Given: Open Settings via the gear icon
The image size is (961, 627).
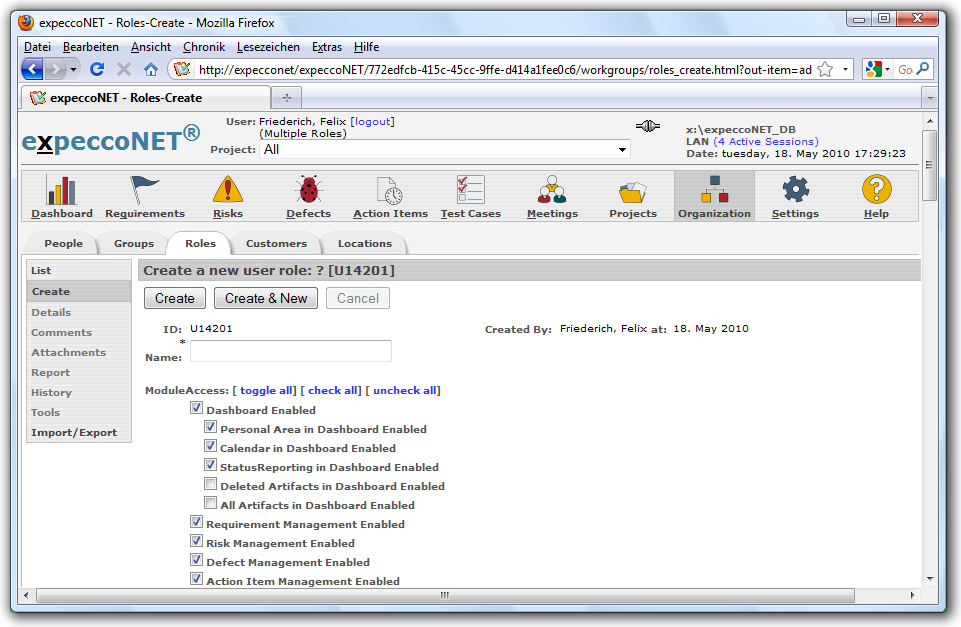Looking at the screenshot, I should tap(795, 190).
